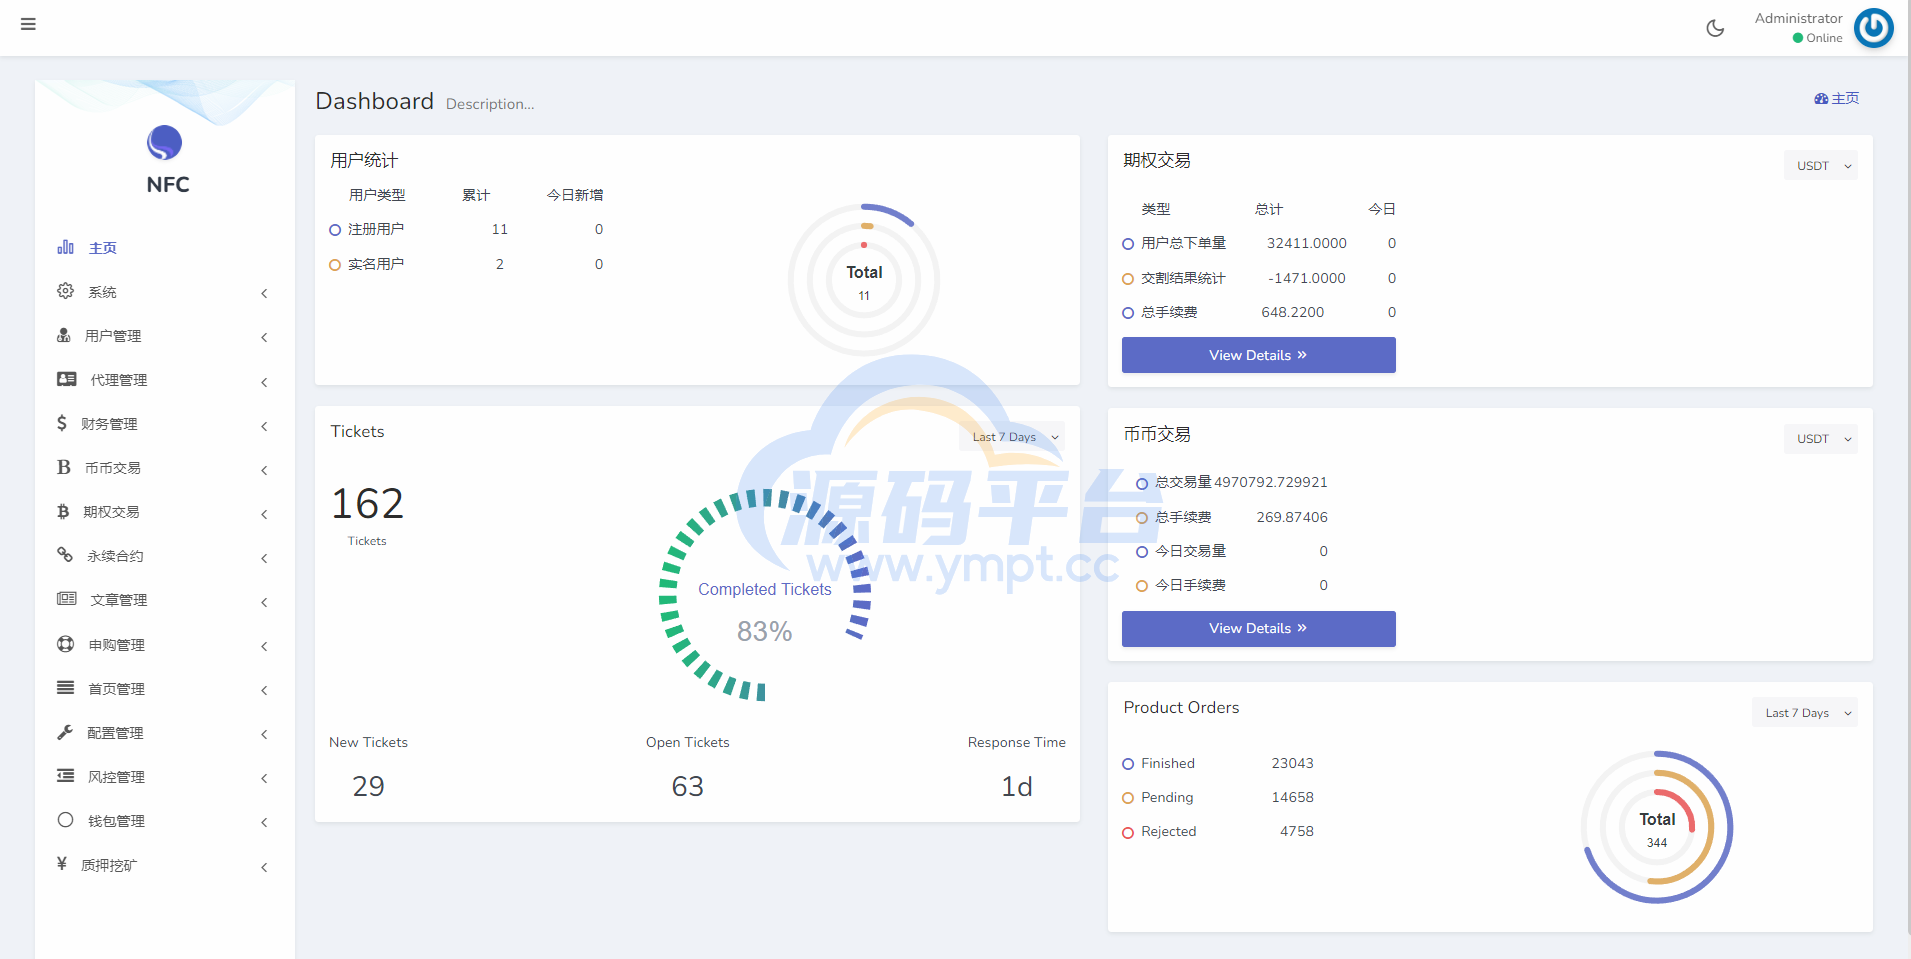This screenshot has height=959, width=1911.
Task: Toggle the Pending legend marker
Action: coord(1128,798)
